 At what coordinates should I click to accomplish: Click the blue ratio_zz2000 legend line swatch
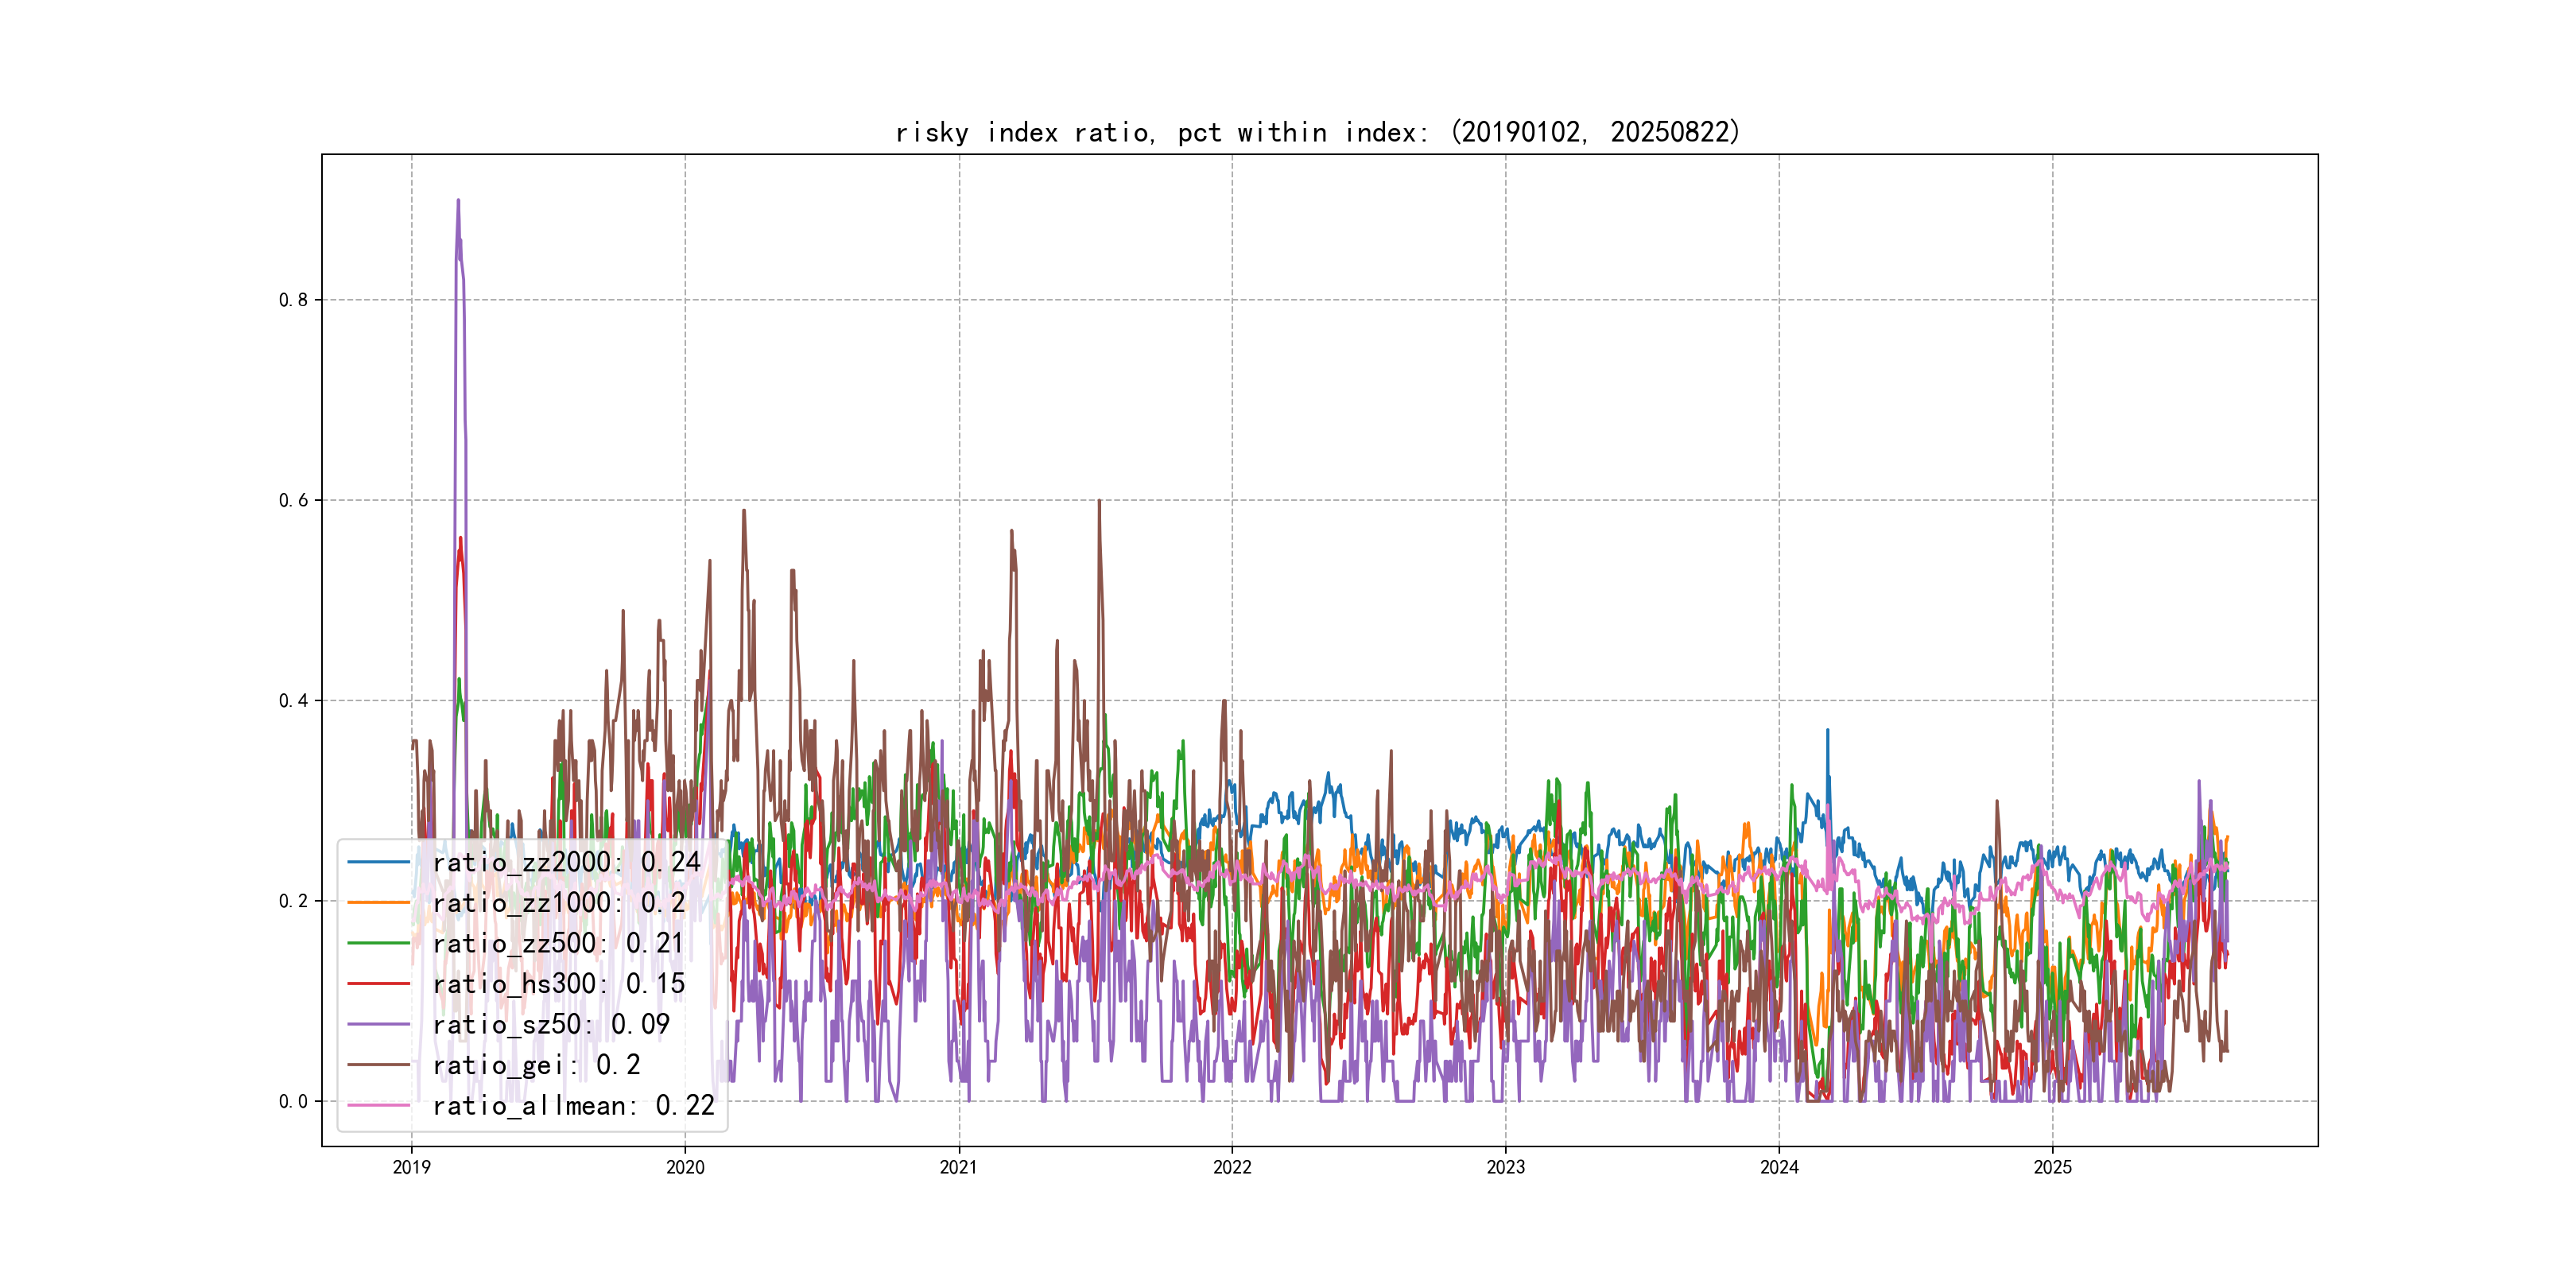378,862
